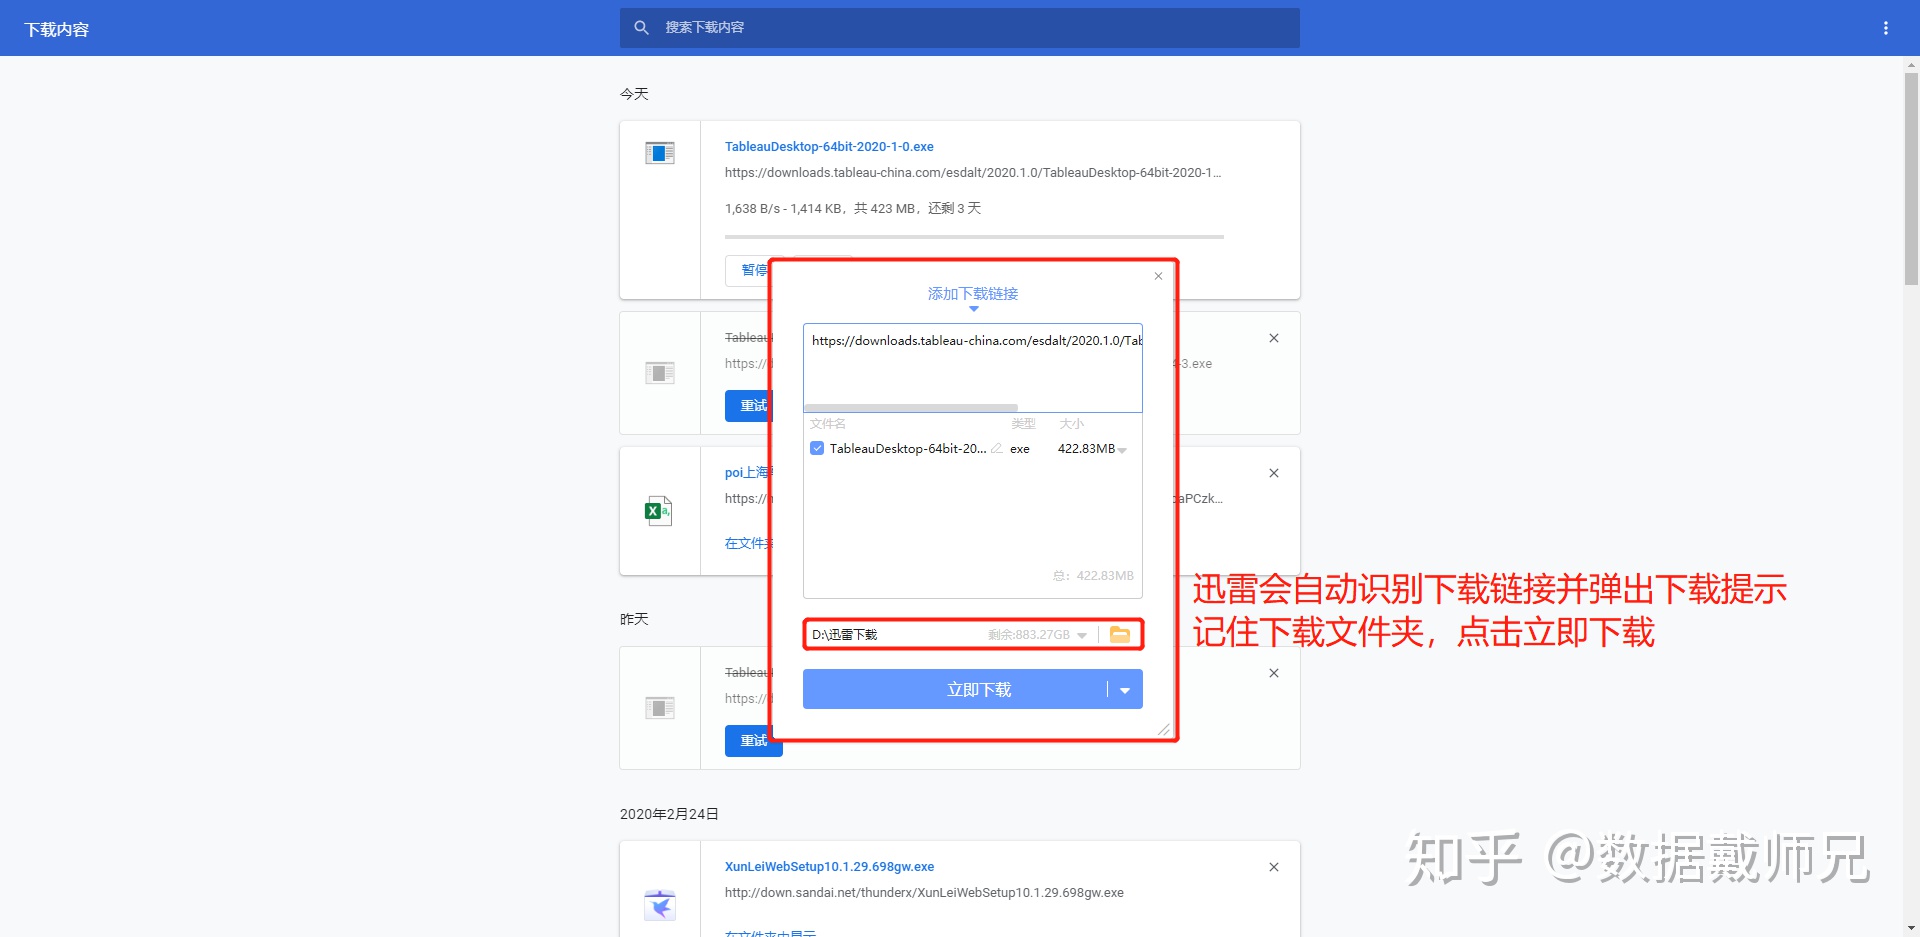This screenshot has width=1920, height=937.
Task: Remove the XunLeiWebSetup download entry
Action: pyautogui.click(x=1274, y=867)
